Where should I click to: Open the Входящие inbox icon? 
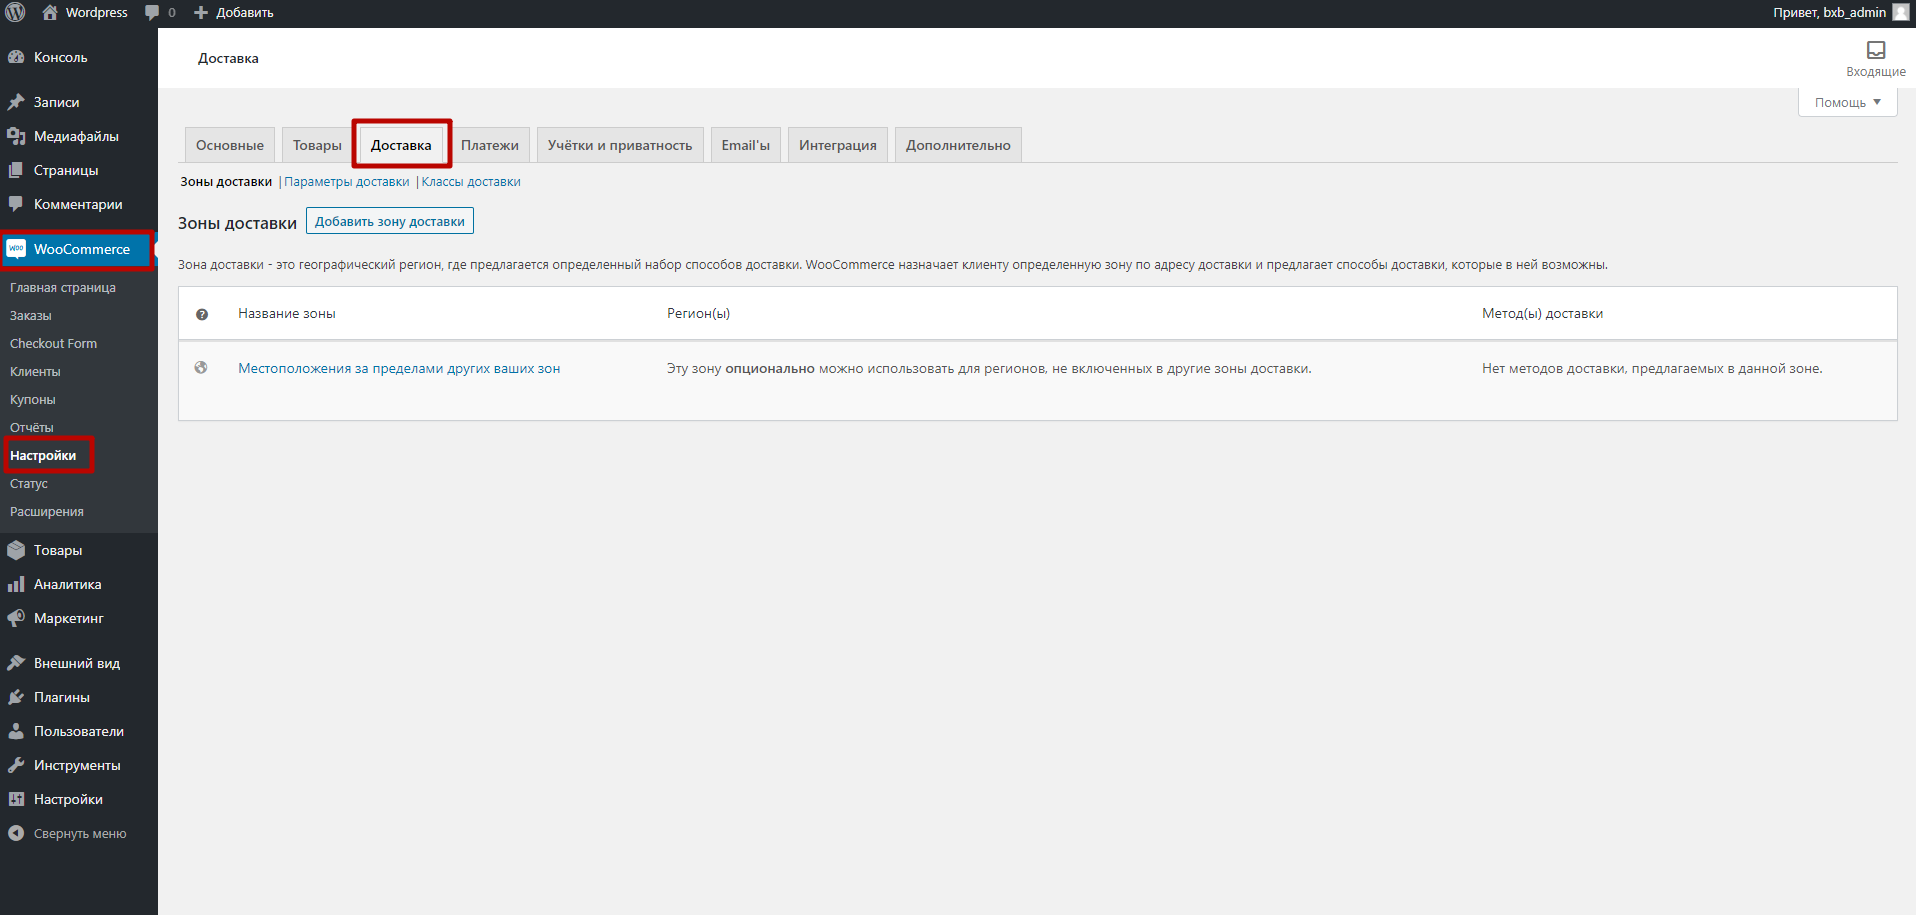(x=1876, y=50)
